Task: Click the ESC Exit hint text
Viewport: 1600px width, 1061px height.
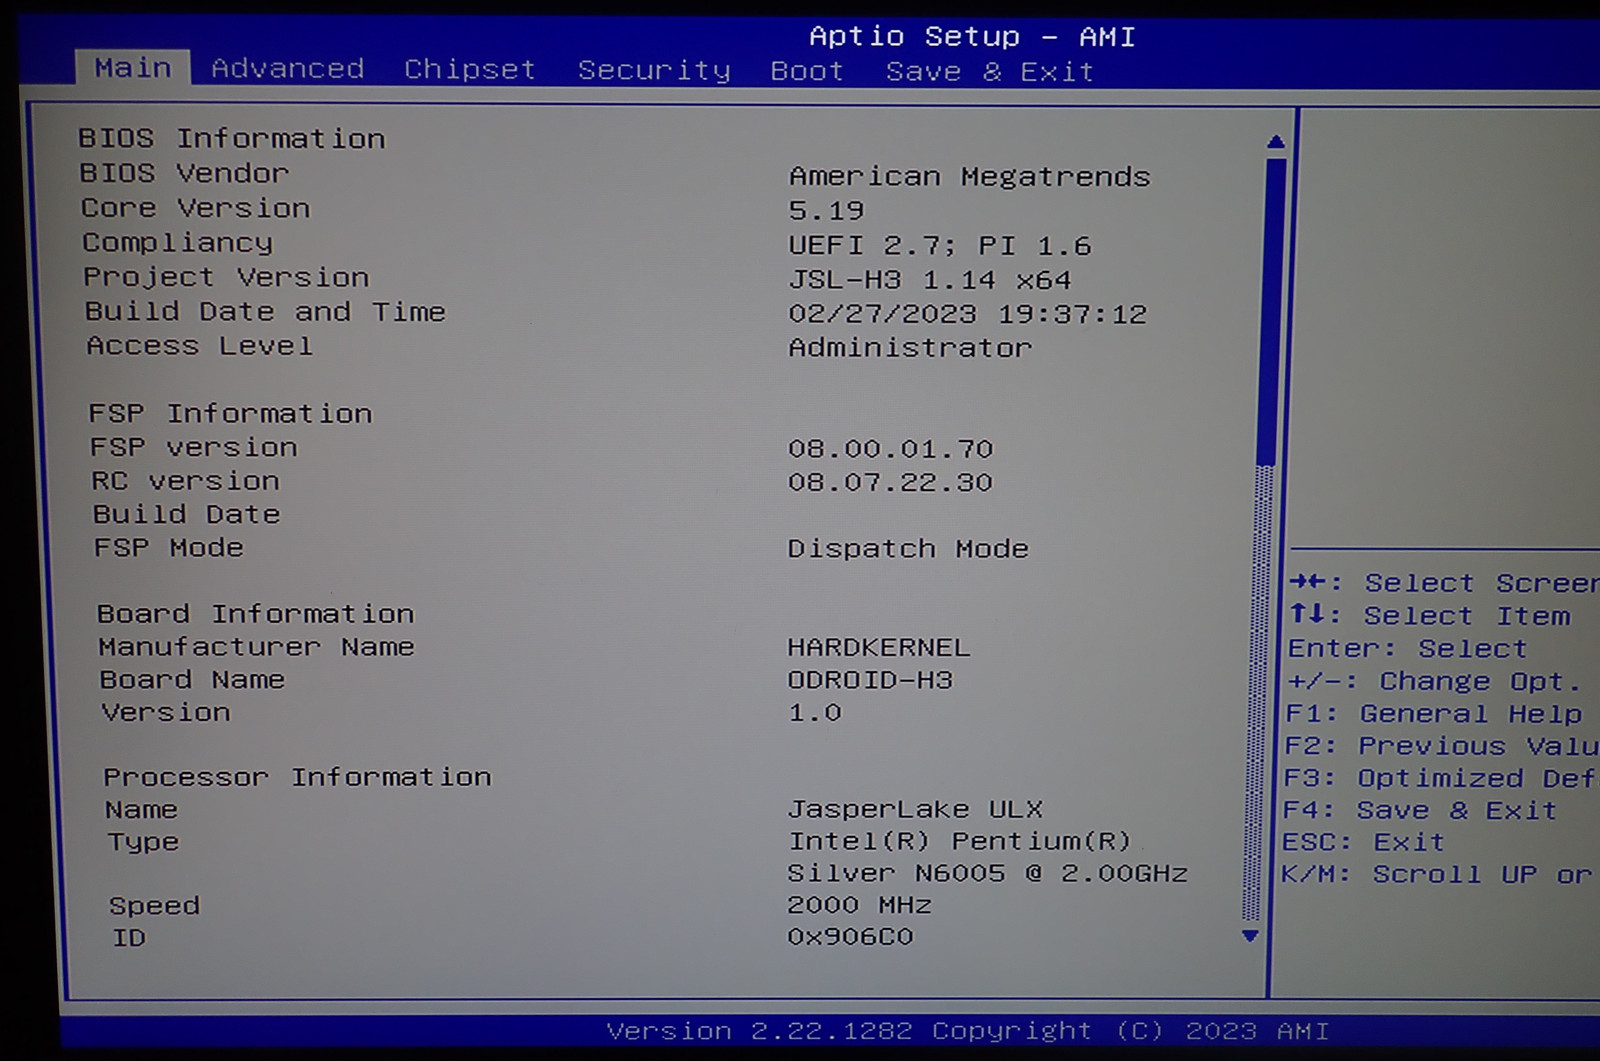Action: [x=1363, y=842]
